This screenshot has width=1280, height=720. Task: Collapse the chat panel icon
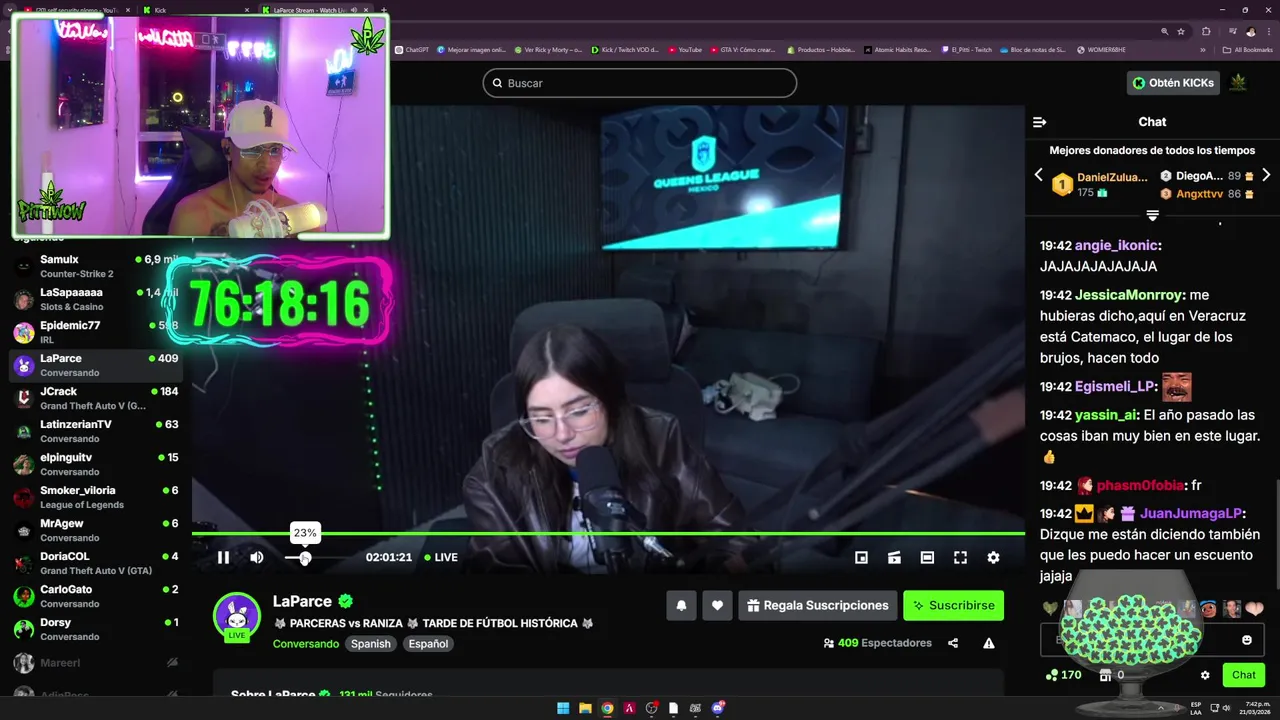(x=1040, y=122)
